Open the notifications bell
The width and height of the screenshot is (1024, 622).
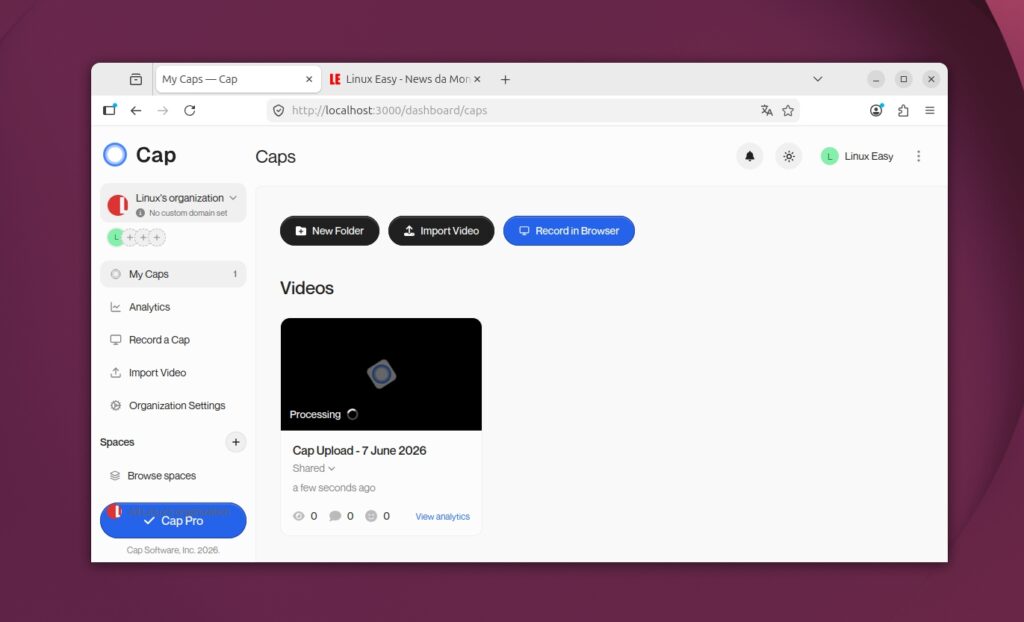coord(750,156)
